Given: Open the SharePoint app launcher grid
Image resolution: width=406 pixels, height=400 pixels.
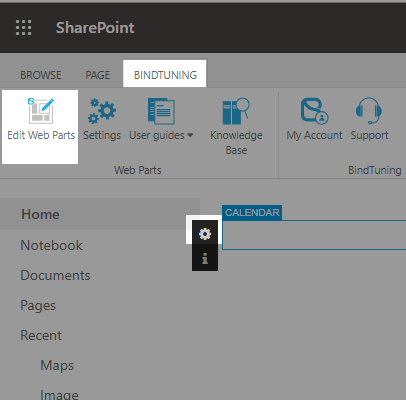Looking at the screenshot, I should 24,27.
